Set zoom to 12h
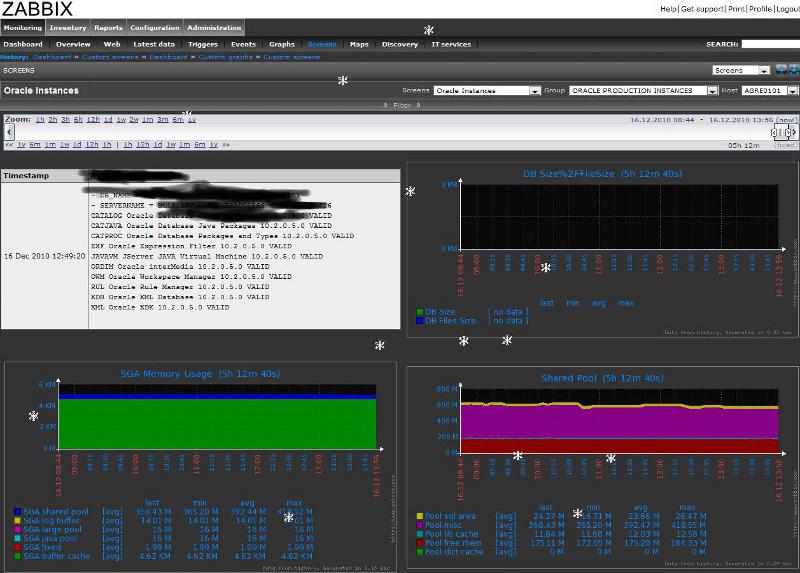 92,120
